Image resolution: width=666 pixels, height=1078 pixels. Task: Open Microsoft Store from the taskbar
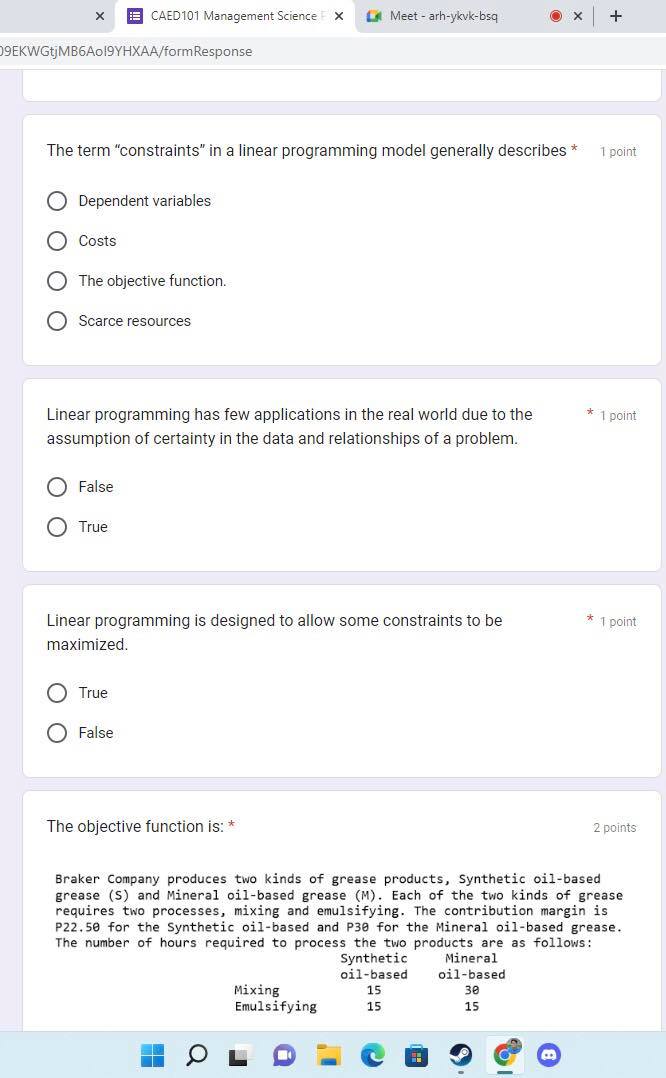coord(416,1055)
